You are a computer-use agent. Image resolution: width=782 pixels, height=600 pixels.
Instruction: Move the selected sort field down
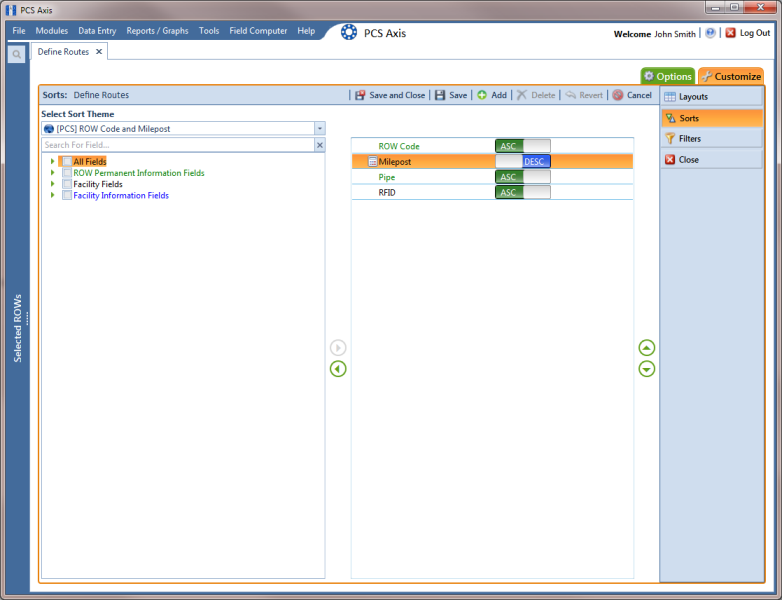coord(647,369)
